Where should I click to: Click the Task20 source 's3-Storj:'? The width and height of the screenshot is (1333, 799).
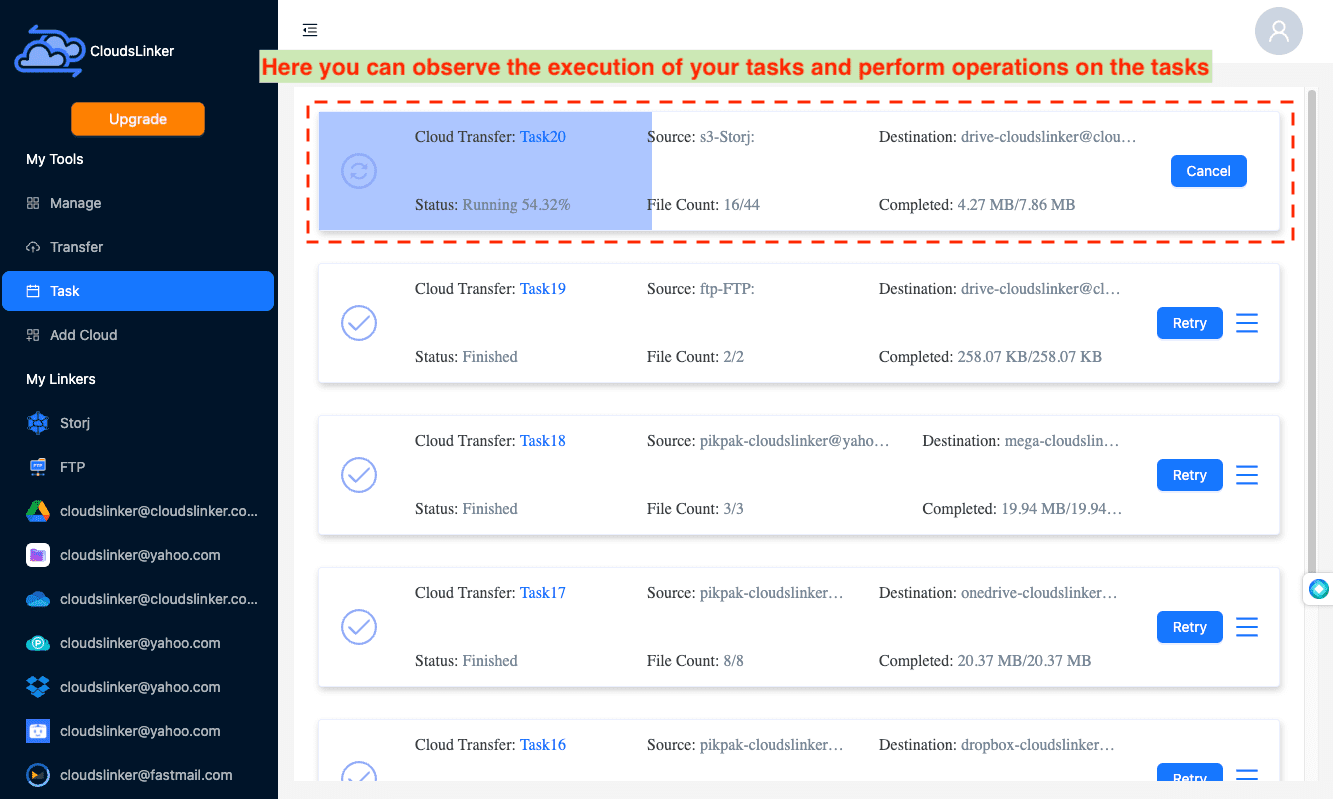point(727,136)
